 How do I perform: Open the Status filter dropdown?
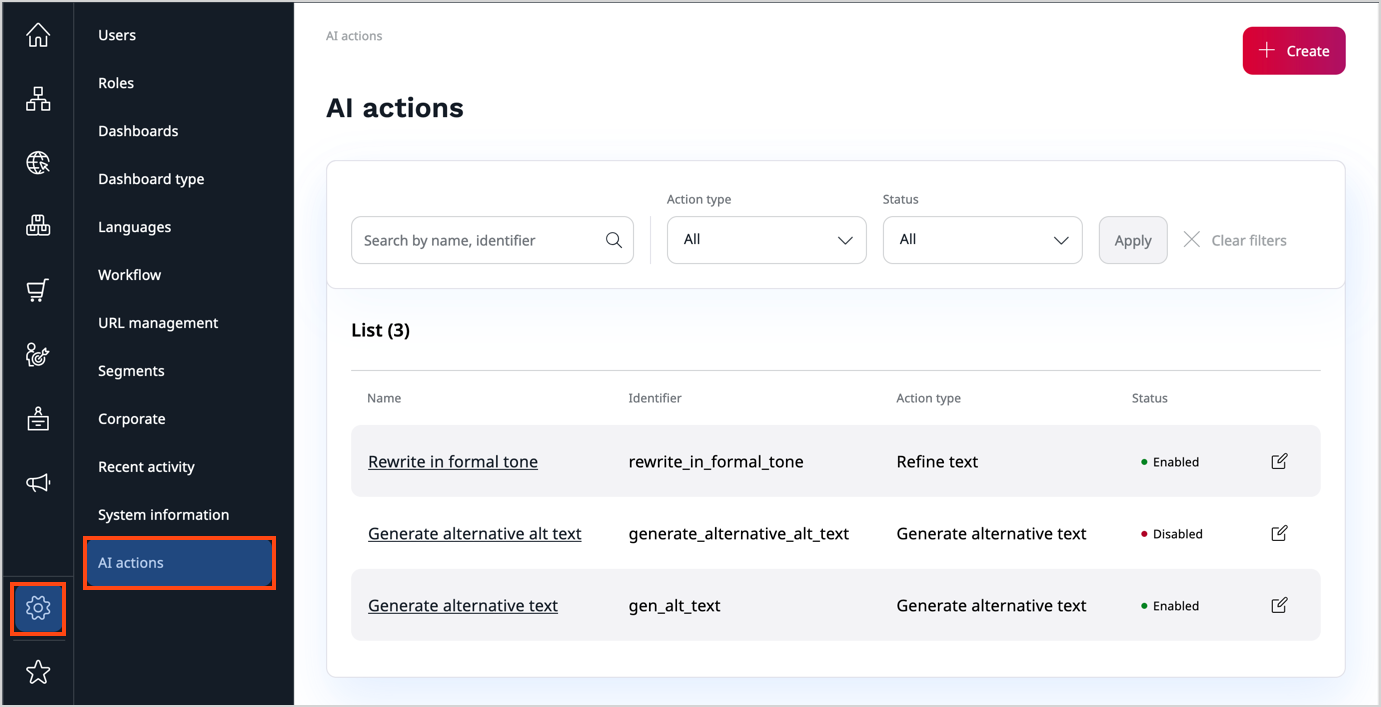[x=982, y=240]
